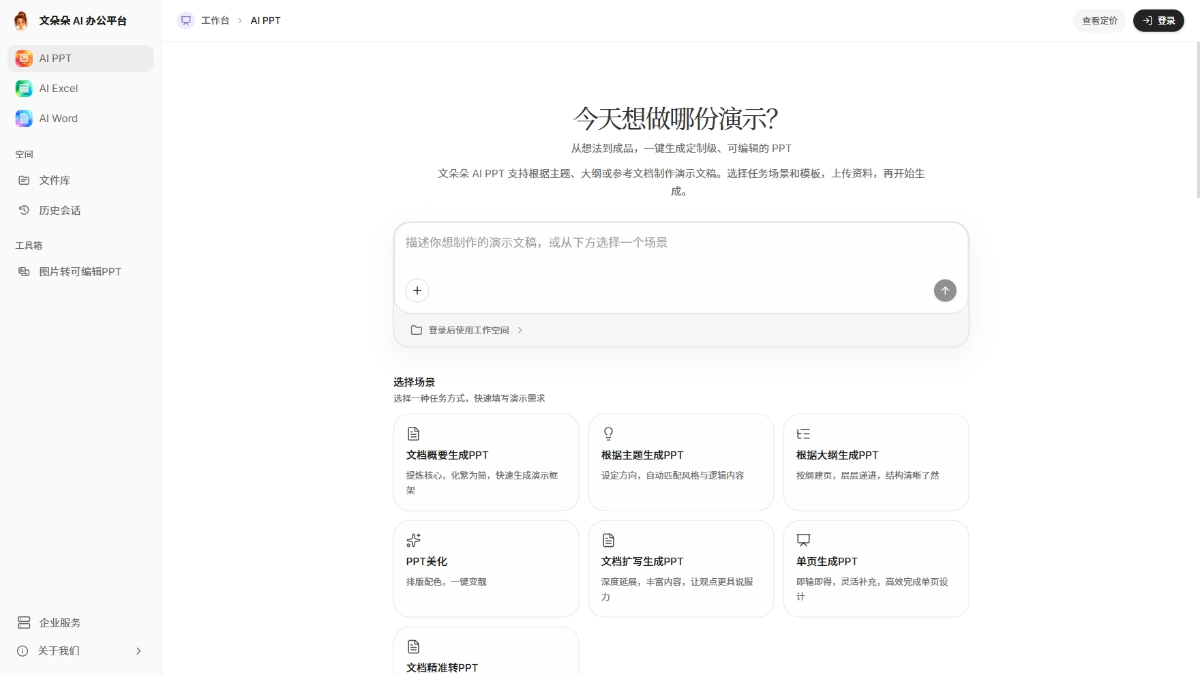Select the AI Excel sidebar icon
Image resolution: width=1200 pixels, height=675 pixels.
tap(24, 88)
